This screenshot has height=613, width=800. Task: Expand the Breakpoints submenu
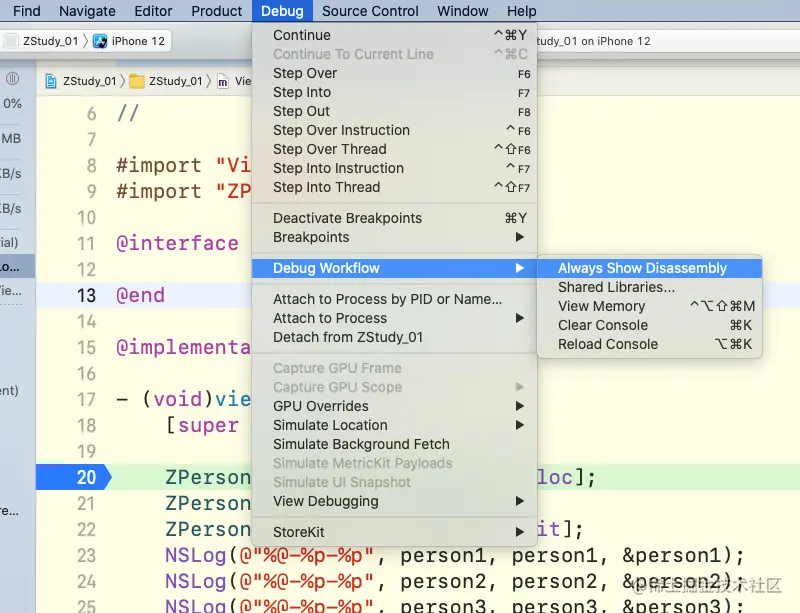[394, 237]
